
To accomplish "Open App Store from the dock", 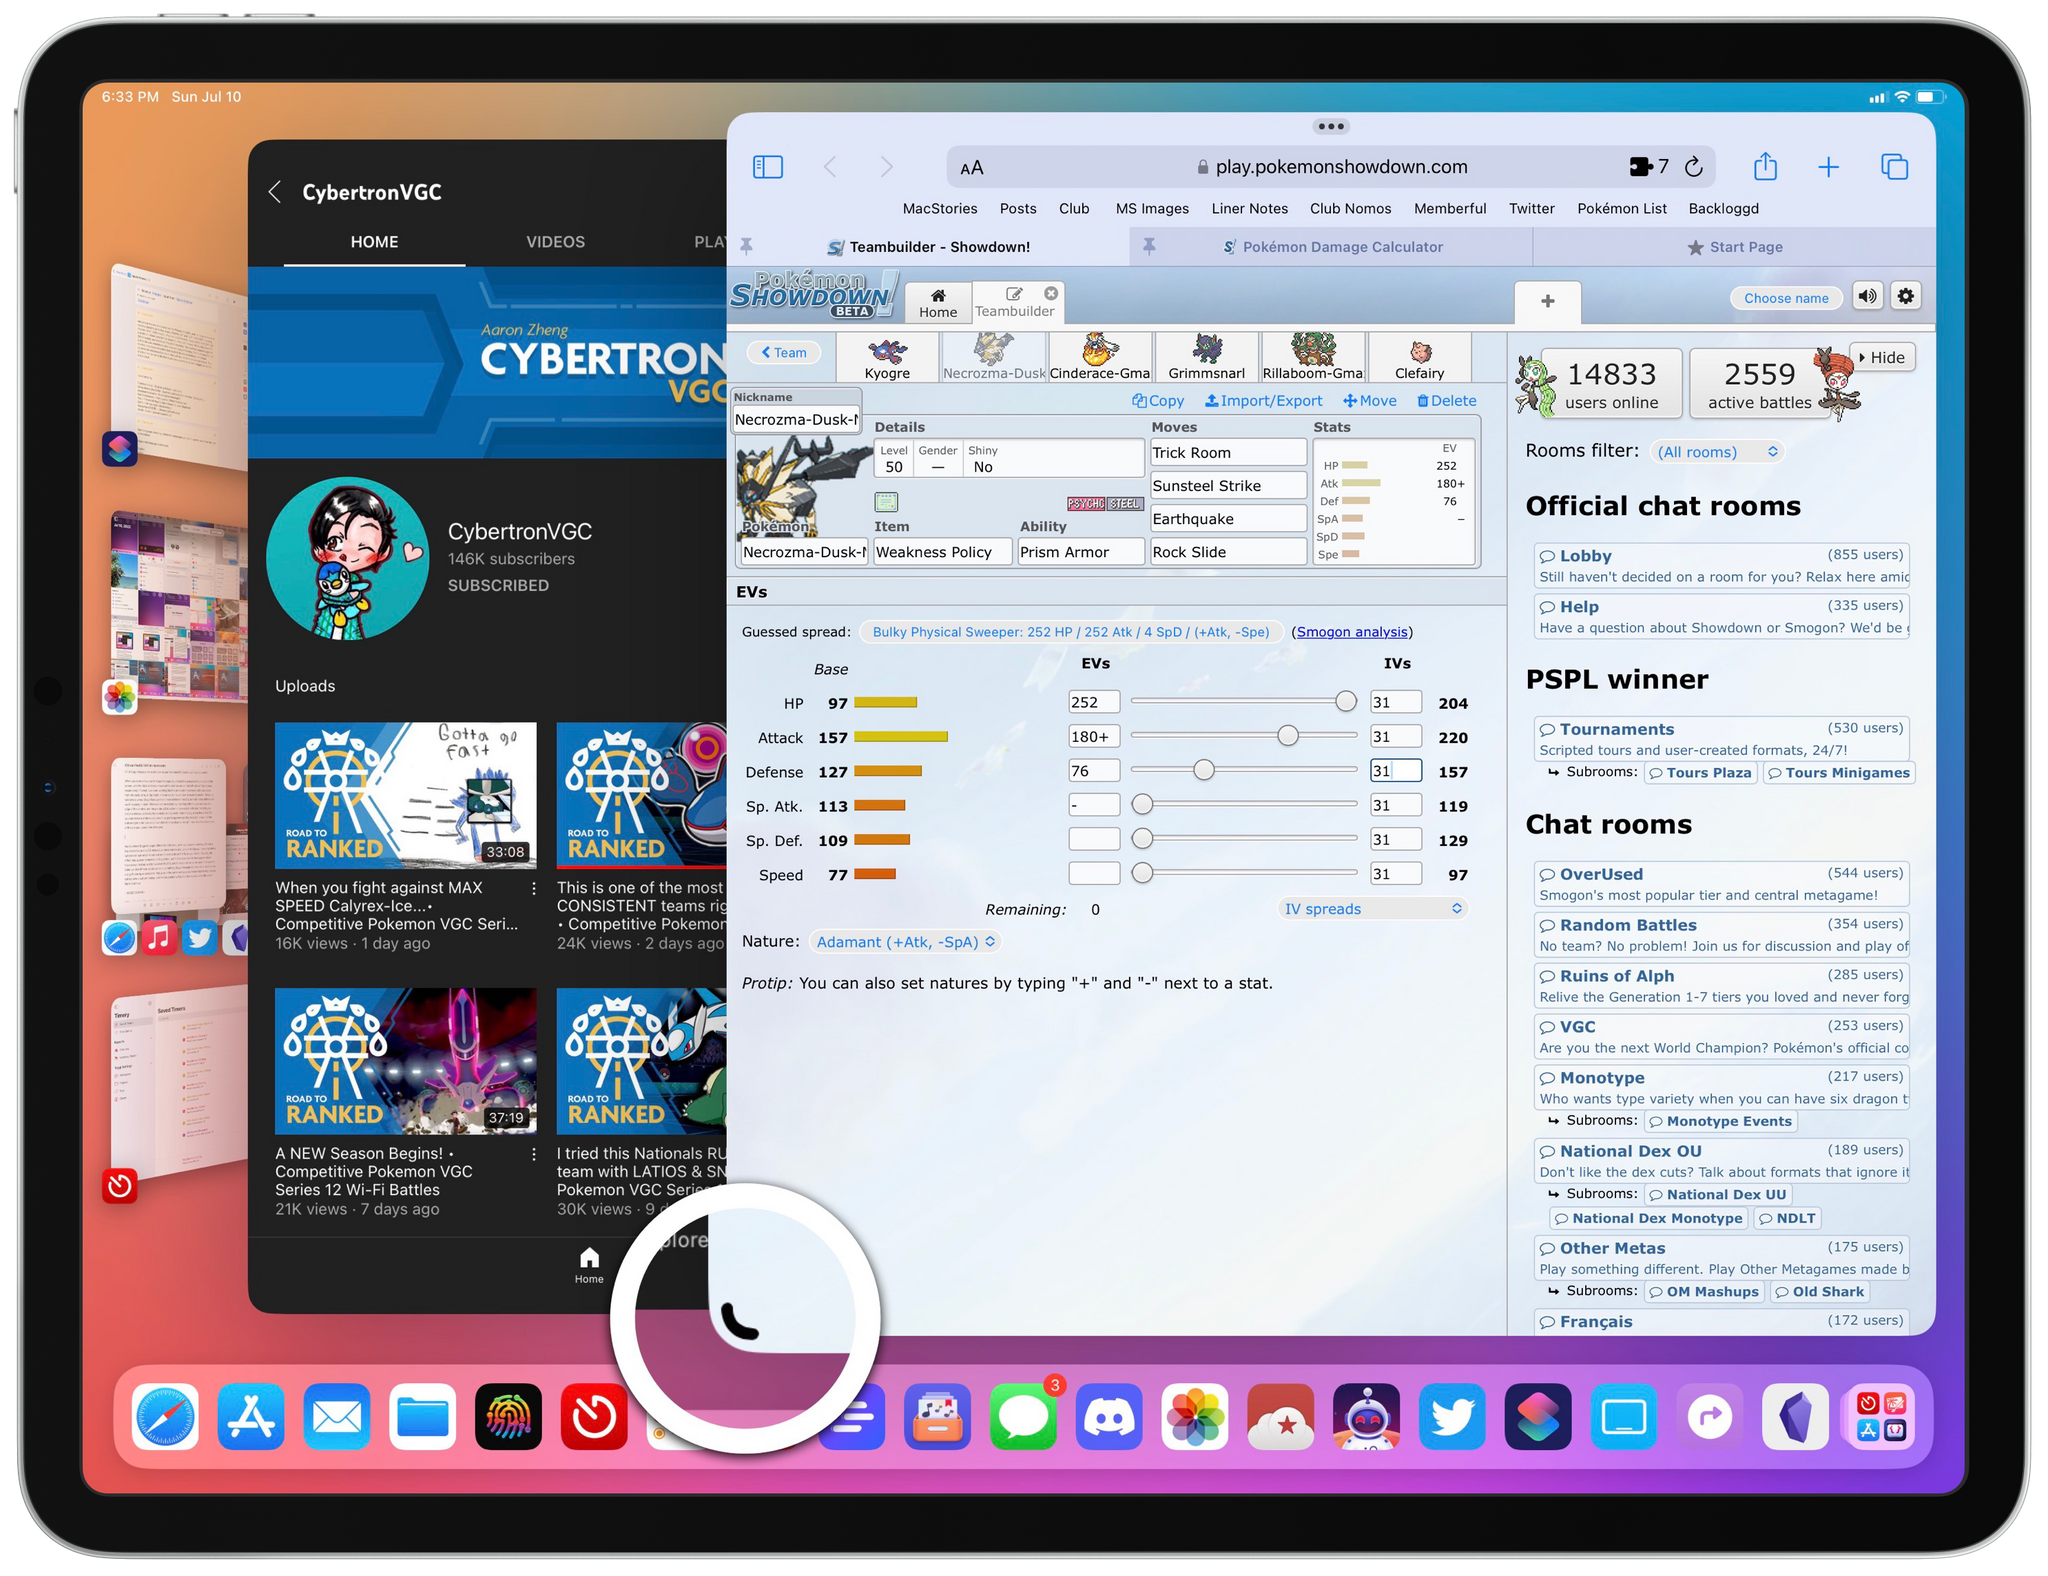I will (251, 1416).
